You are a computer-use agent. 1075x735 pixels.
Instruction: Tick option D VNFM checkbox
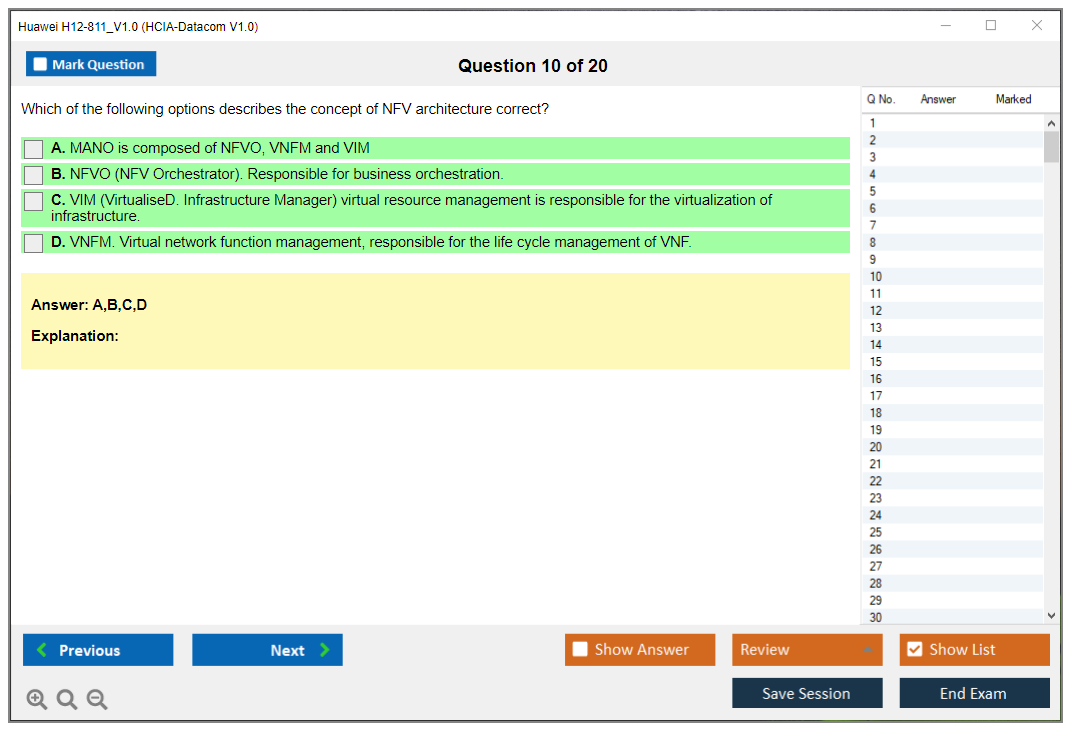[34, 243]
